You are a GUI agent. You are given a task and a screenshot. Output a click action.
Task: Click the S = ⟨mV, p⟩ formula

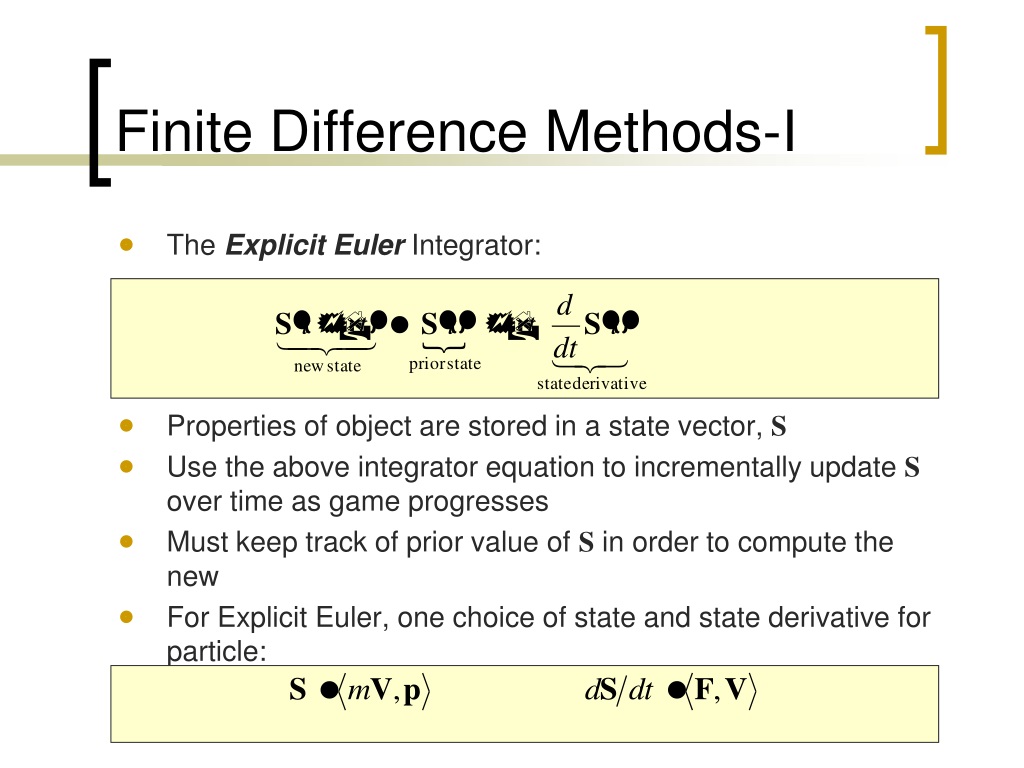tap(360, 690)
